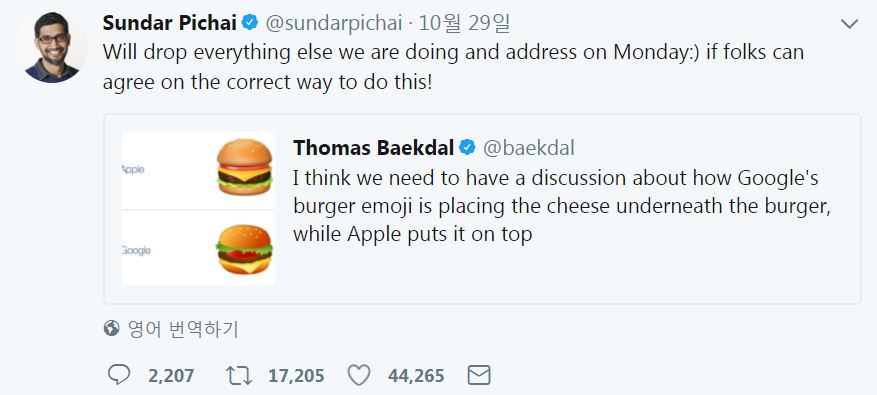
Task: Click the globe icon beside translate
Action: point(111,328)
